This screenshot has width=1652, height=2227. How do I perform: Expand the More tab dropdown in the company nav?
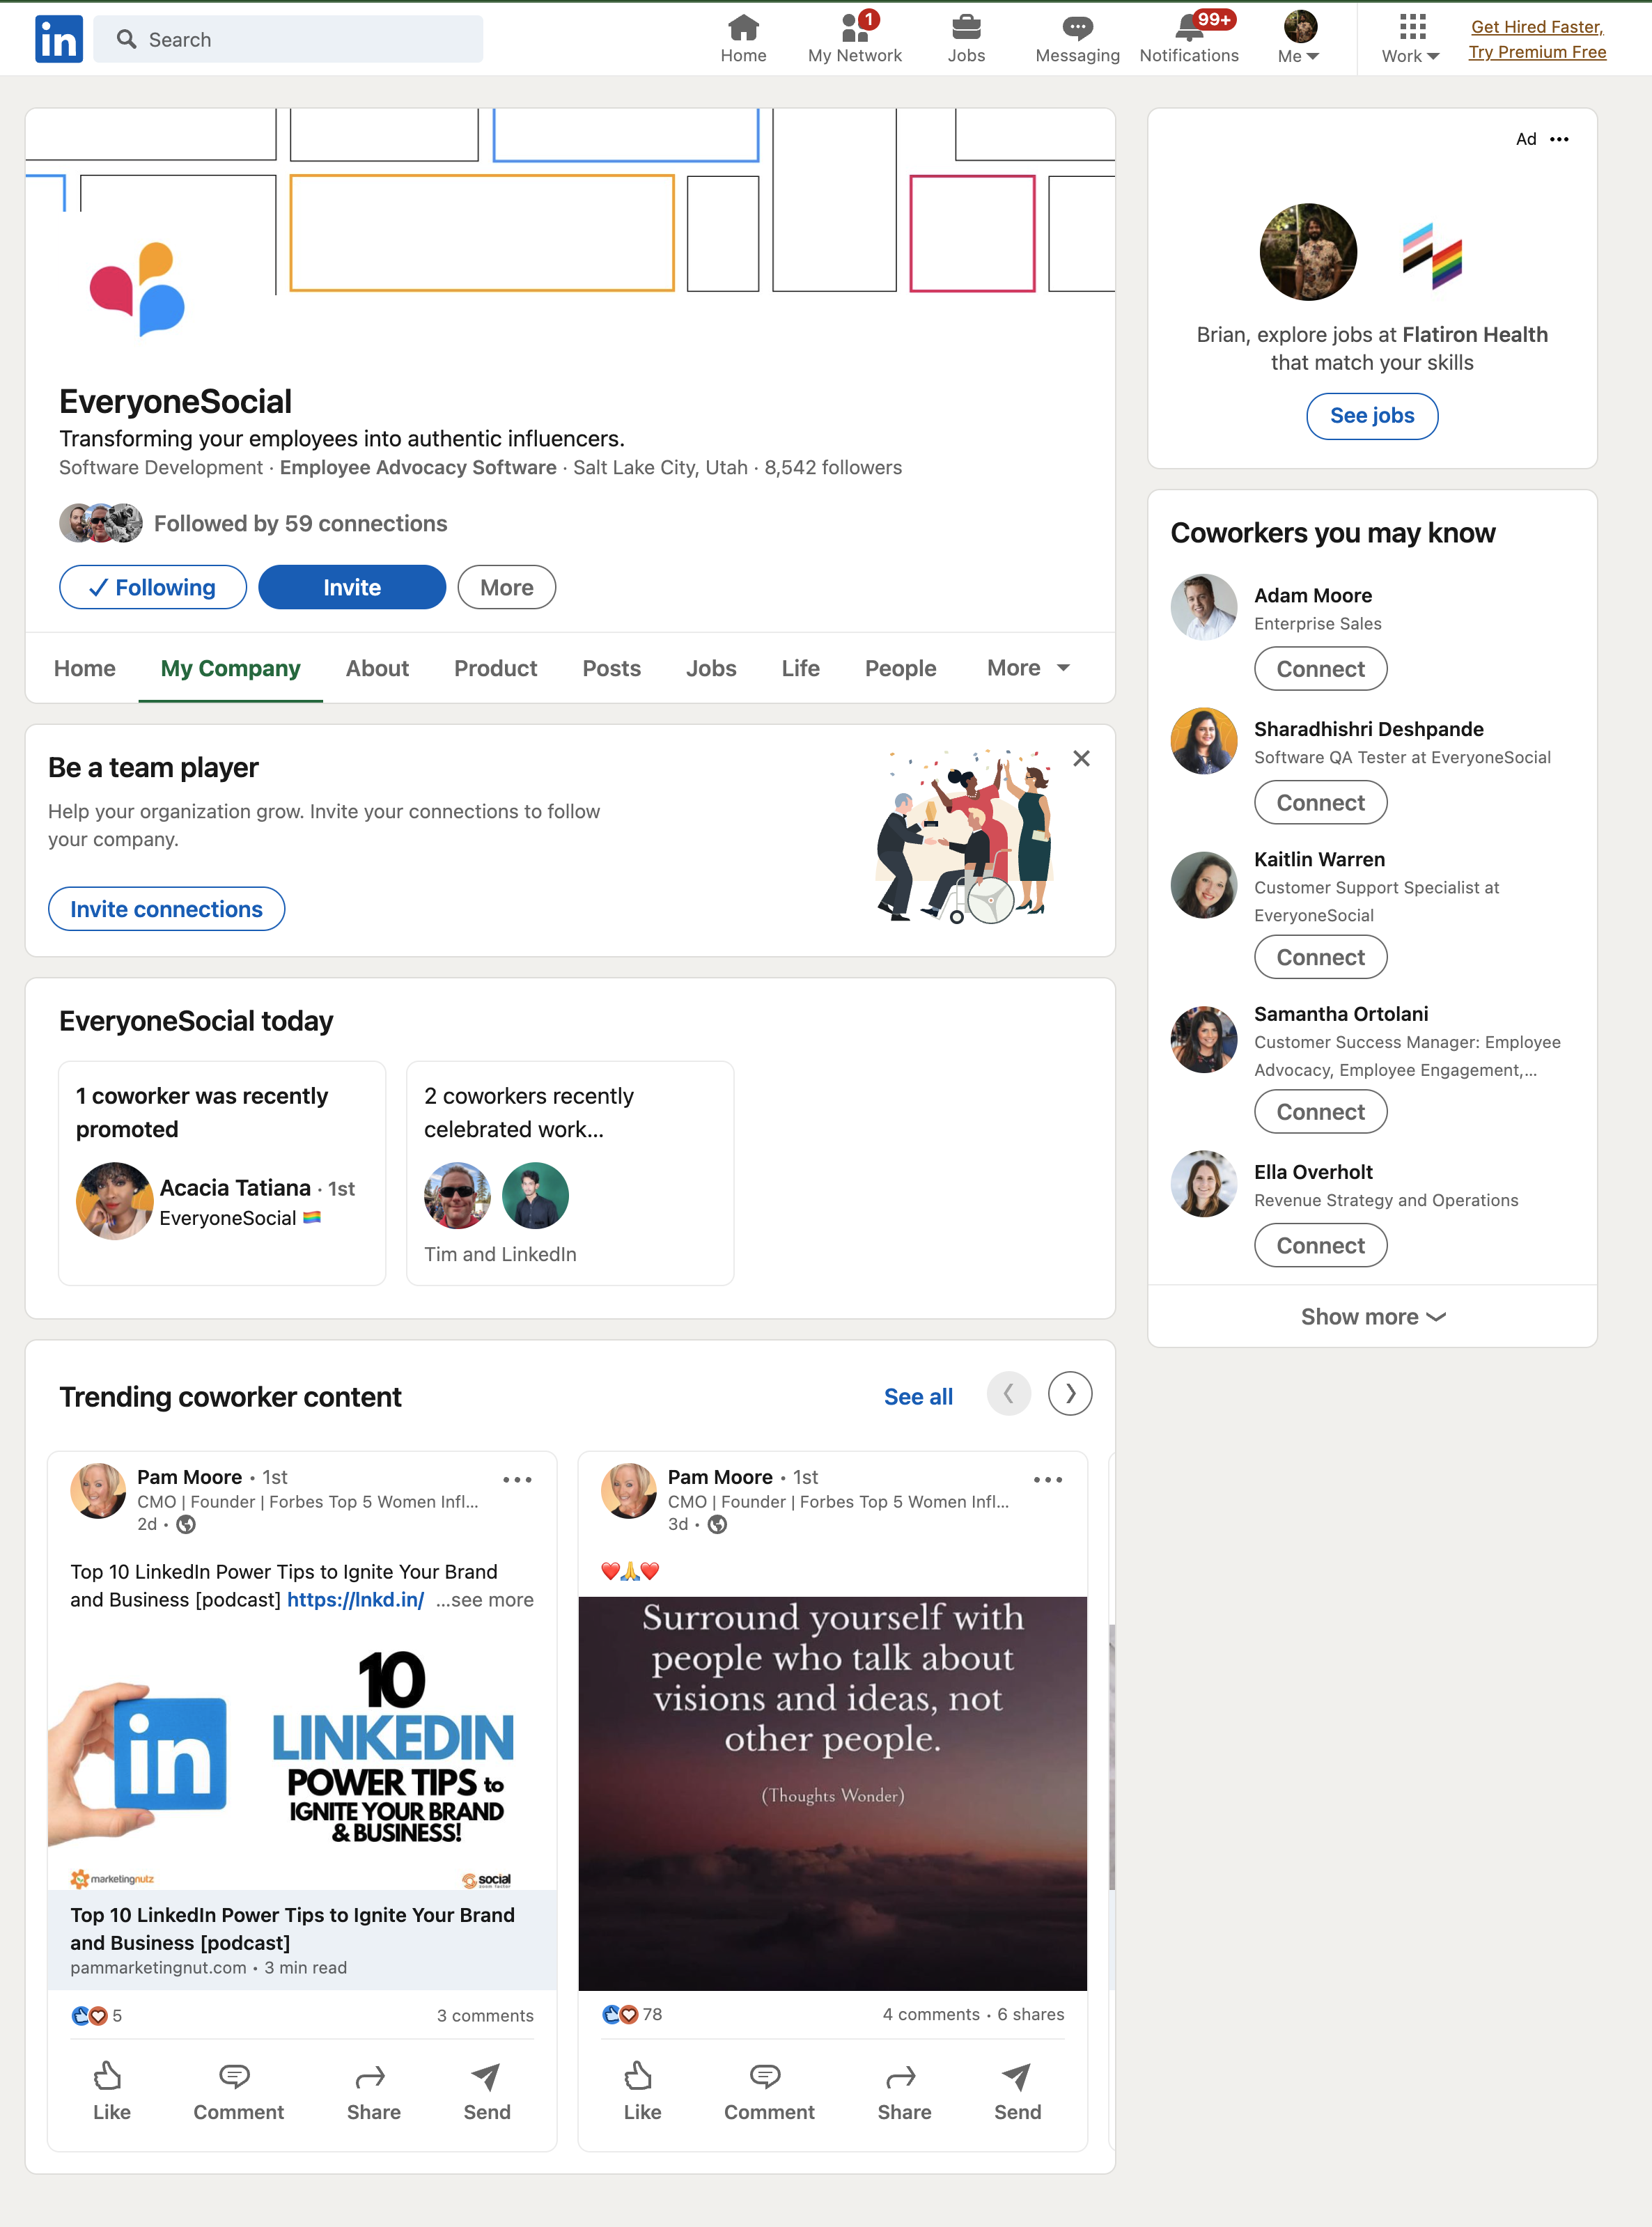[1028, 668]
